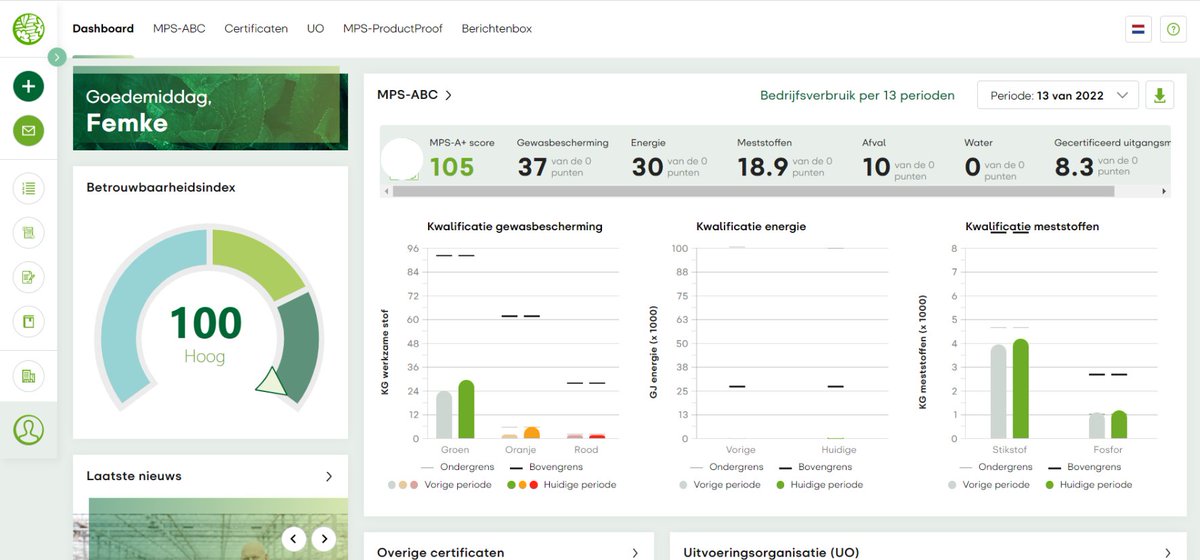Click the Water score 0

tap(972, 167)
